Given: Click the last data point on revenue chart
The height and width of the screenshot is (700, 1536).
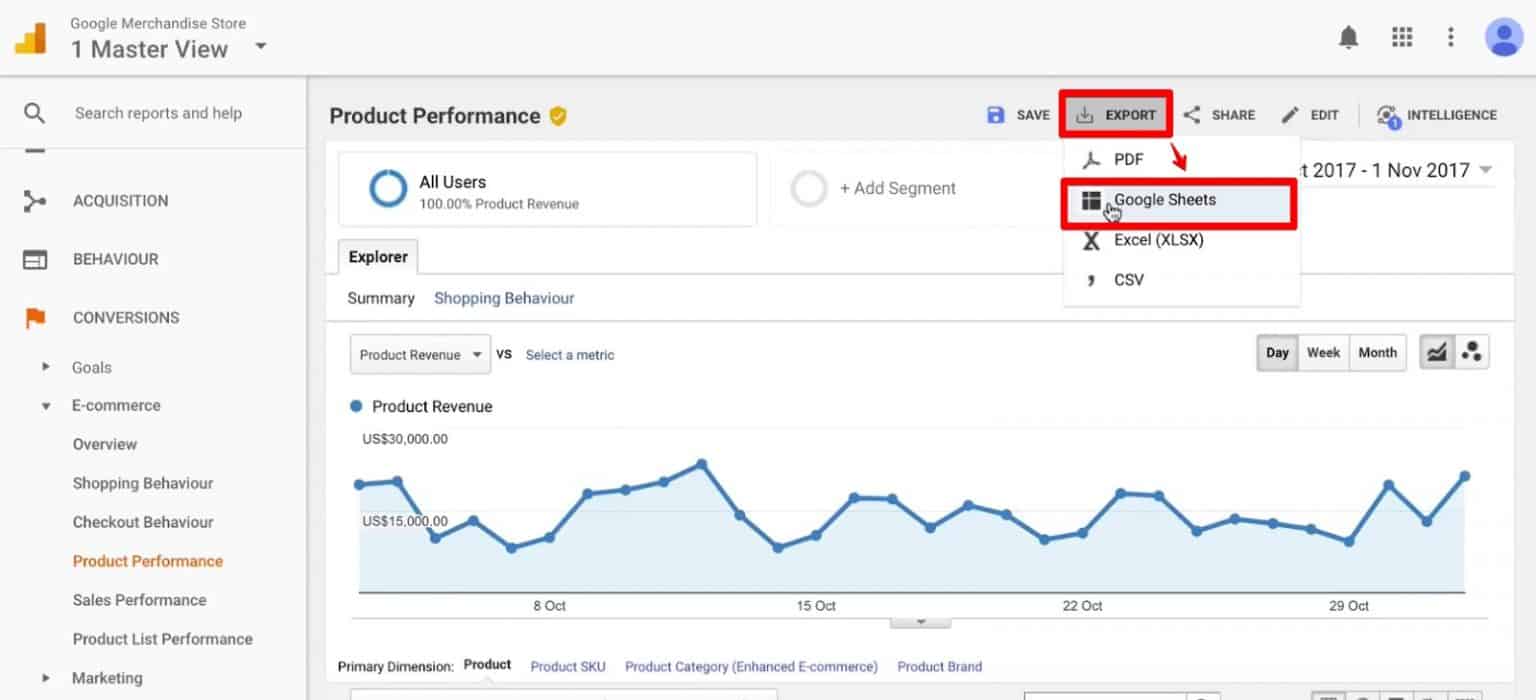Looking at the screenshot, I should click(x=1465, y=476).
